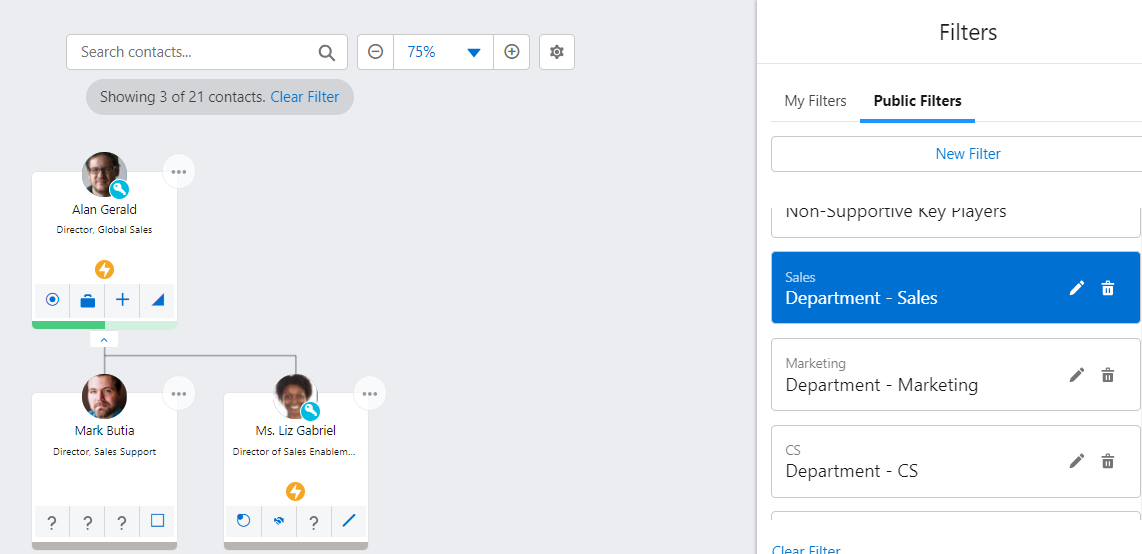The height and width of the screenshot is (554, 1142).
Task: Edit the Department - Sales filter with the pencil icon
Action: pyautogui.click(x=1076, y=288)
